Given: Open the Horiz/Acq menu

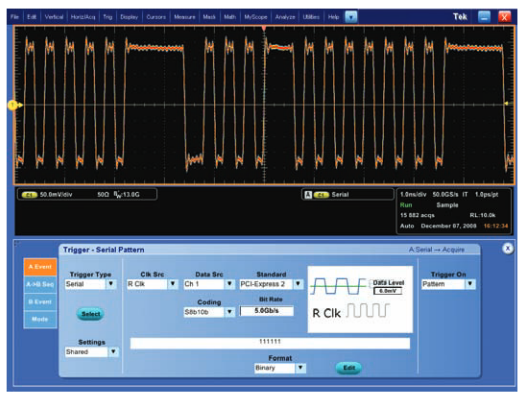Looking at the screenshot, I should click(83, 17).
